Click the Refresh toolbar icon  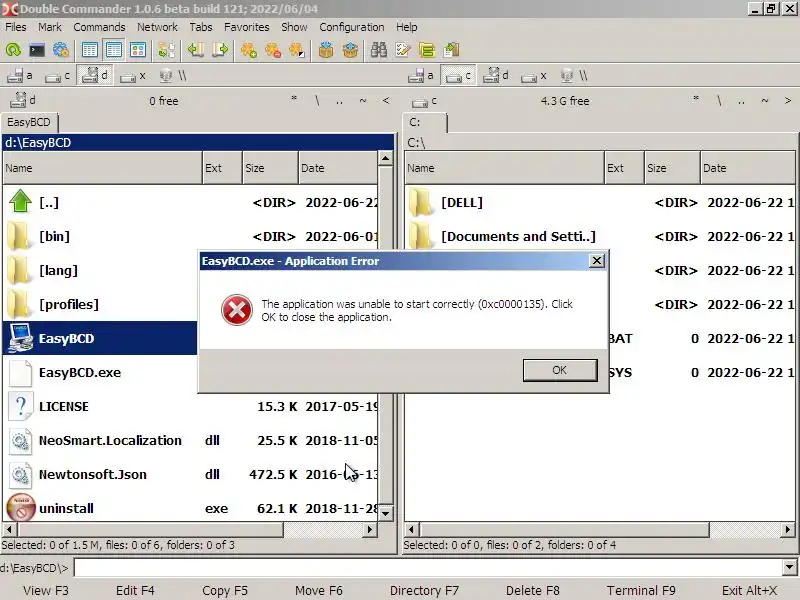click(13, 50)
